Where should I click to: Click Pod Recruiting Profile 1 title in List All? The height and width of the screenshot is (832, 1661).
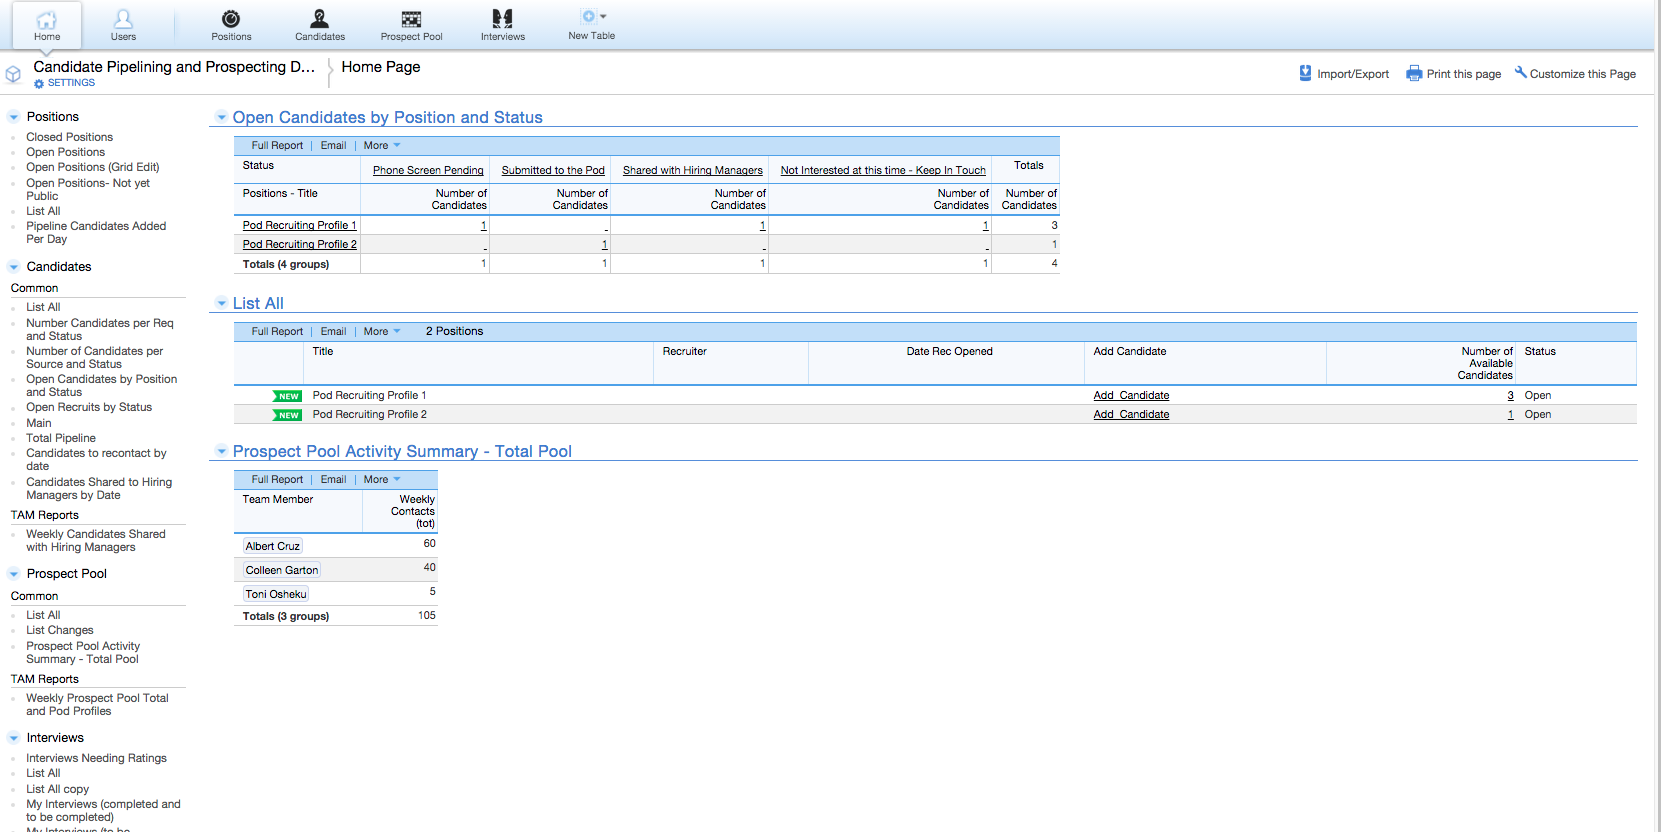click(369, 396)
